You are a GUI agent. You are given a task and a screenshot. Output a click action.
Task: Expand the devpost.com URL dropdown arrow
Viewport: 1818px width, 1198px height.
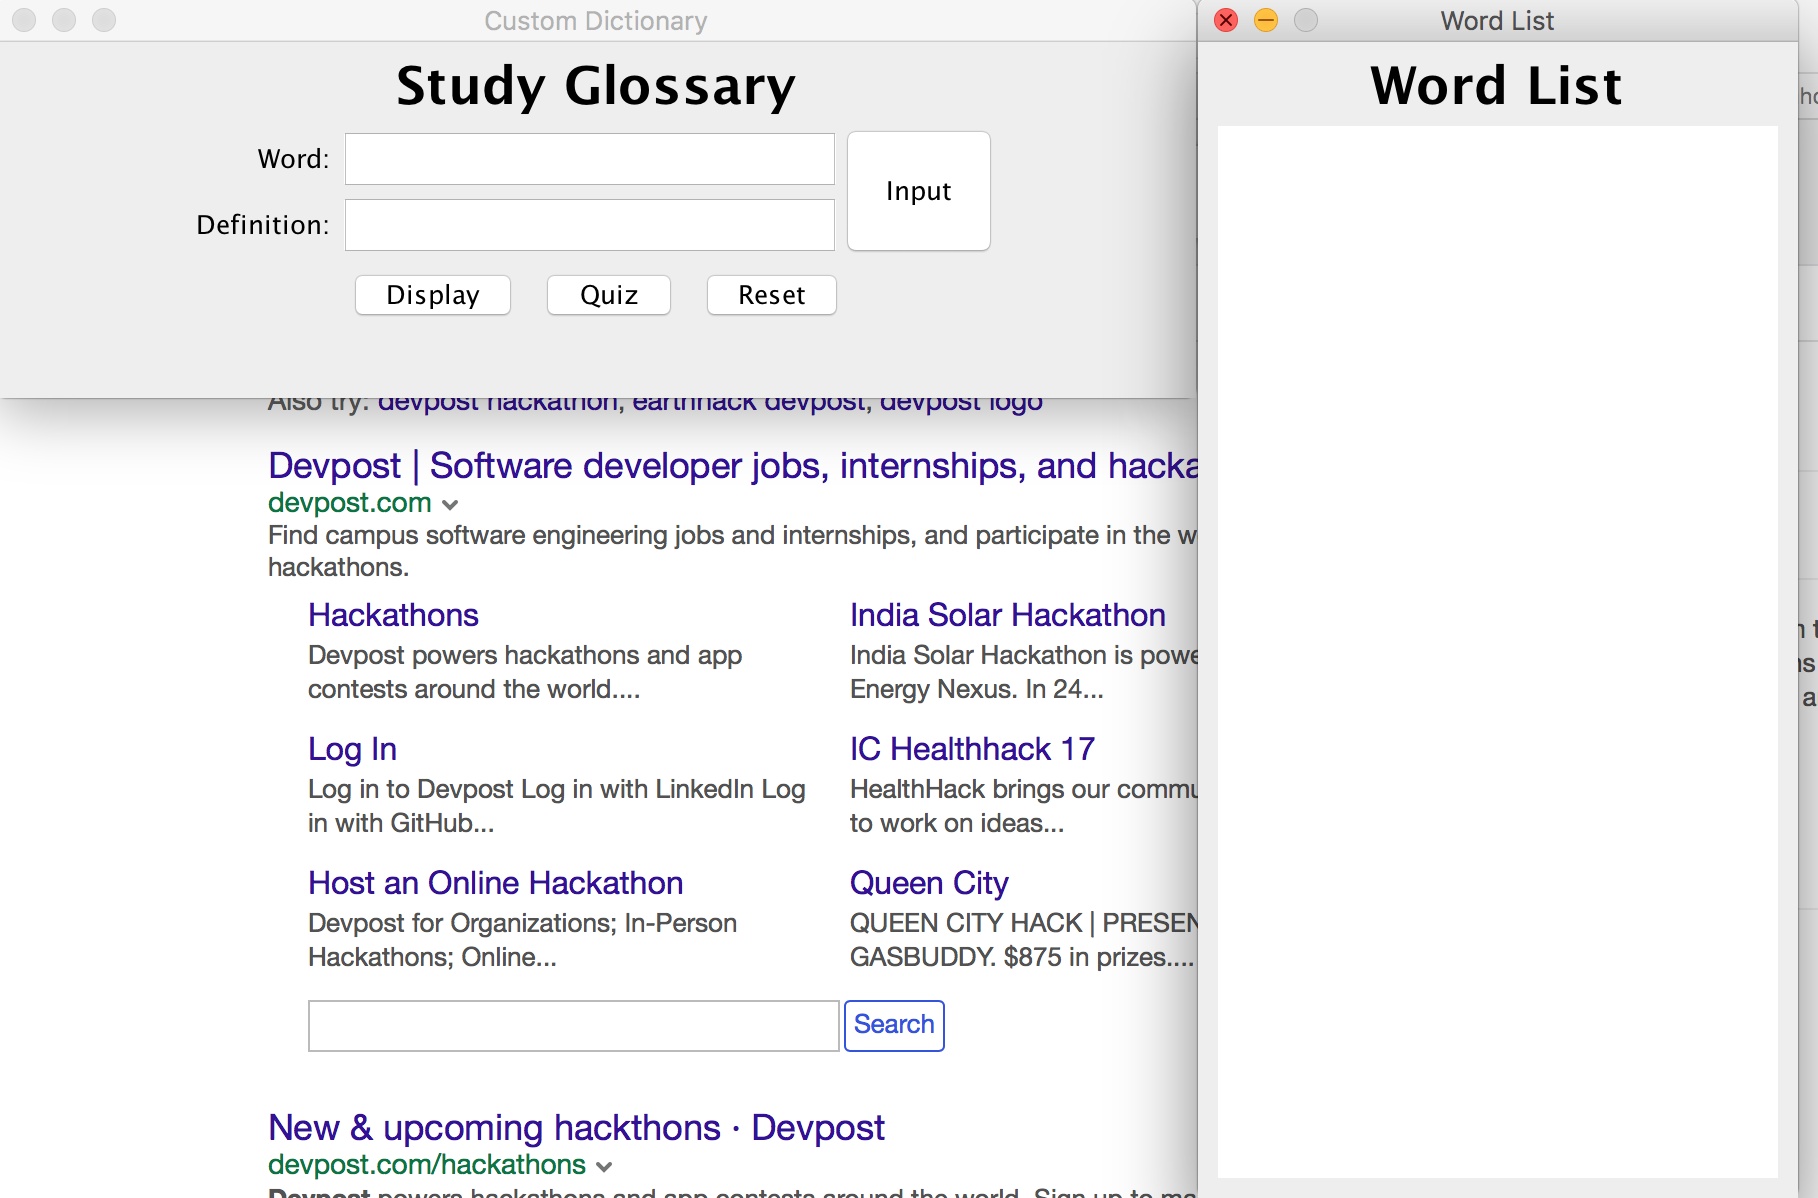450,504
